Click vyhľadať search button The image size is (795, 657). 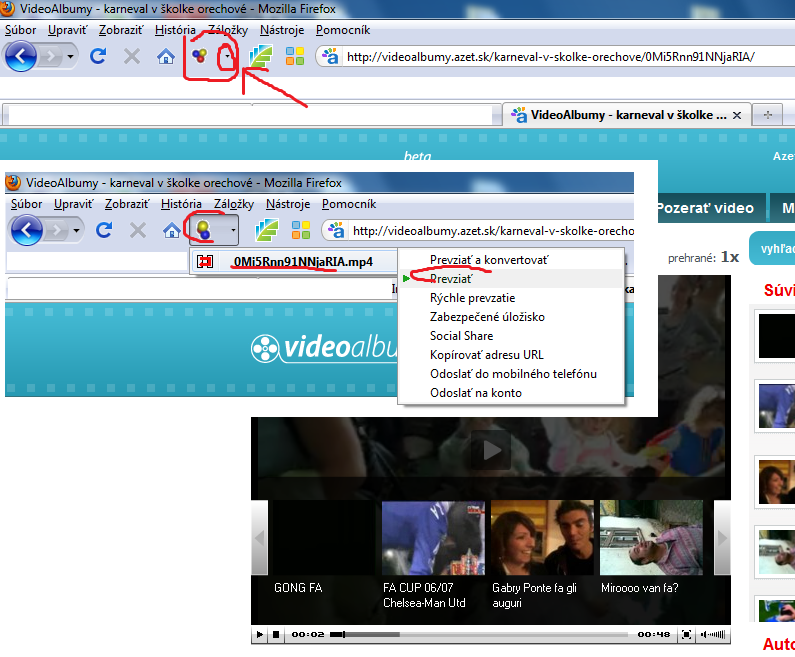[773, 248]
